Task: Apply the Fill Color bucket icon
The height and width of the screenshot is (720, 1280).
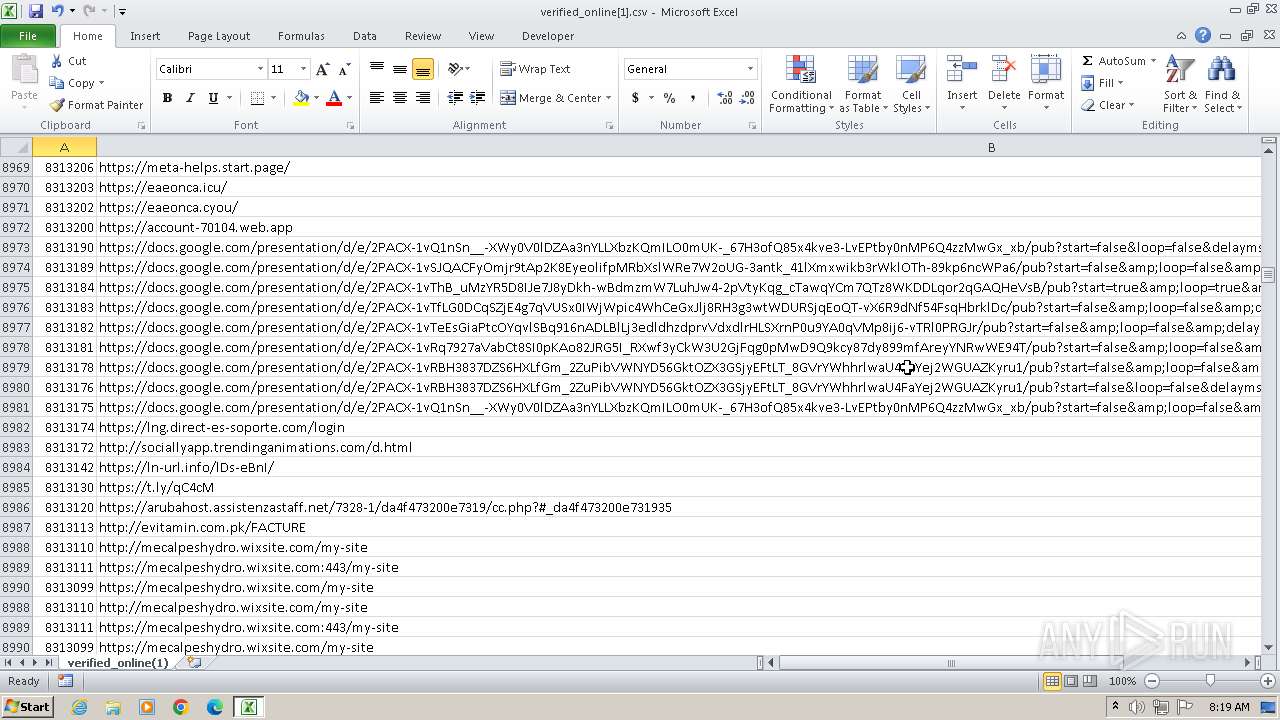Action: coord(301,98)
